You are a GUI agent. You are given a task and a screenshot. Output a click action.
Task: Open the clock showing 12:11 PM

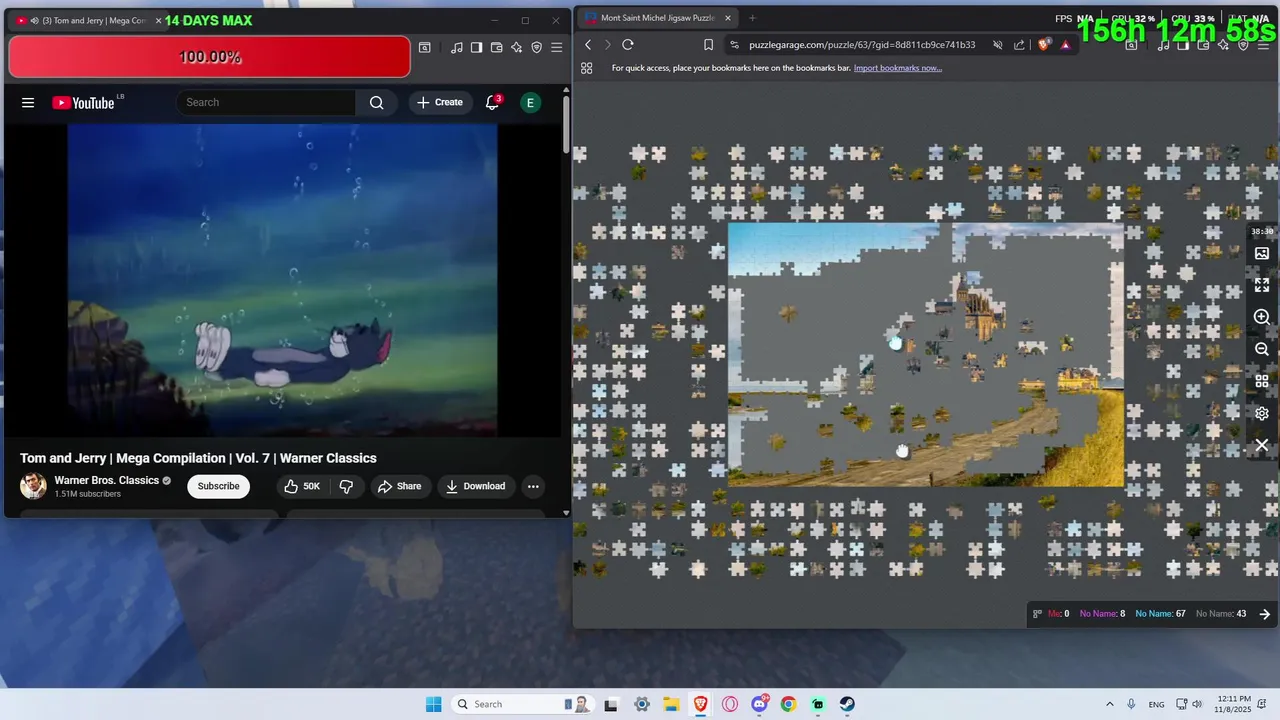pos(1234,704)
